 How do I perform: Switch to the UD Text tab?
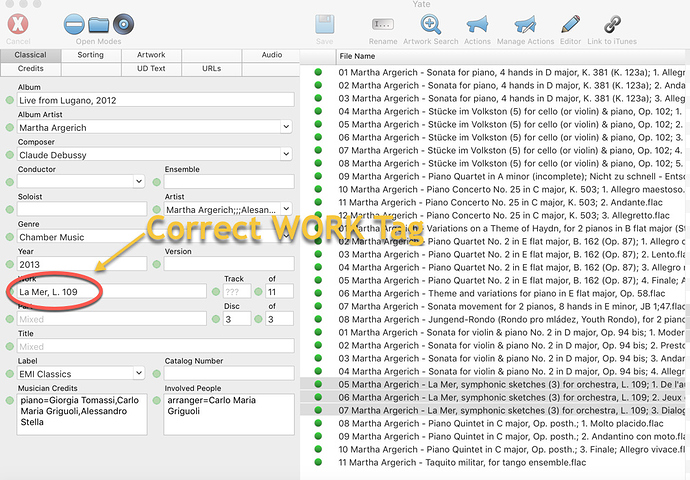151,69
